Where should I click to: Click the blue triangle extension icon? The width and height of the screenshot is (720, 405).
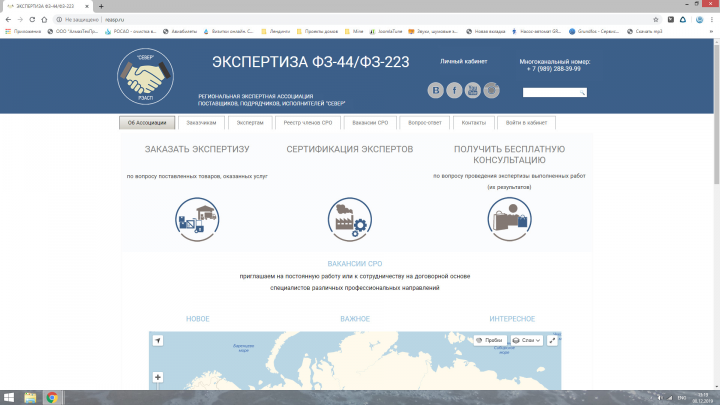pyautogui.click(x=683, y=19)
